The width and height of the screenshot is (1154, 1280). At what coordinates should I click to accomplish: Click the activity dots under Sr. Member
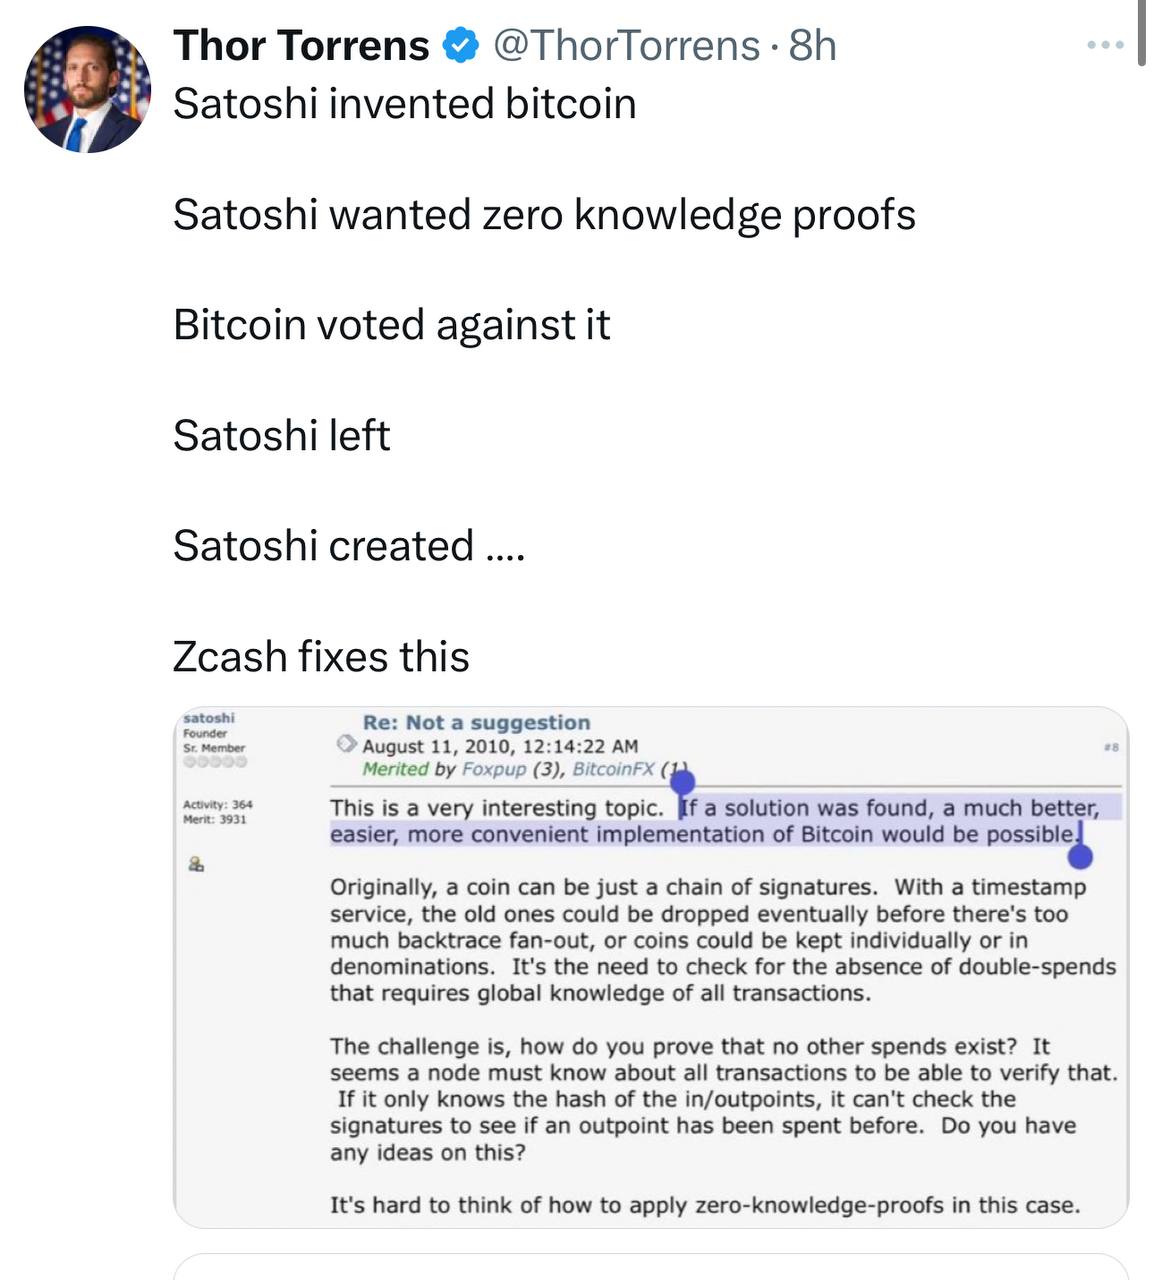pyautogui.click(x=214, y=762)
